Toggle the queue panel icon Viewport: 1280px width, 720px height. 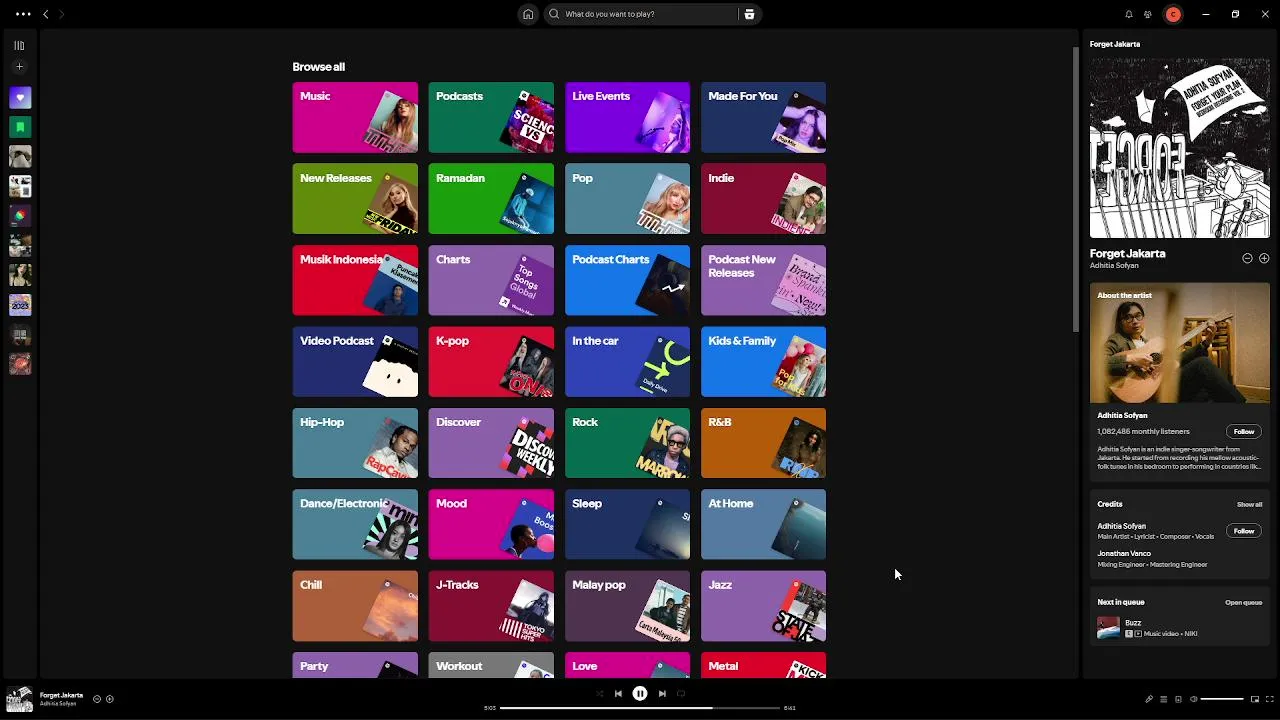point(1163,699)
